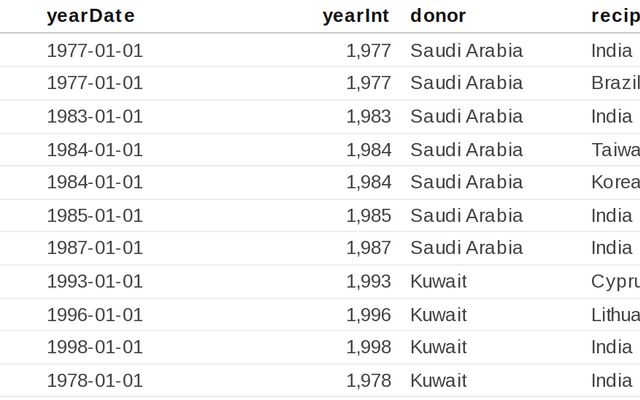The width and height of the screenshot is (640, 400).
Task: Click the donor column header
Action: (x=438, y=16)
